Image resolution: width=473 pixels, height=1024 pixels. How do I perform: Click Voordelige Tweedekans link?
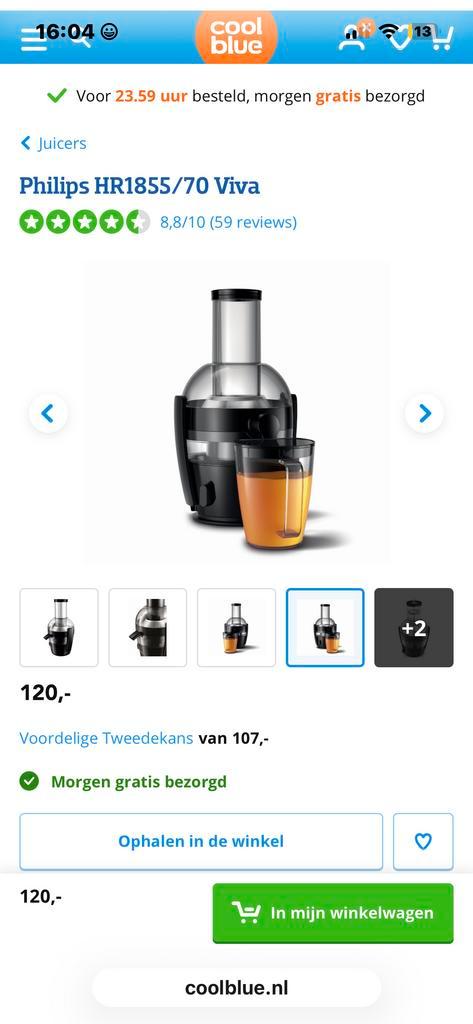click(x=106, y=739)
